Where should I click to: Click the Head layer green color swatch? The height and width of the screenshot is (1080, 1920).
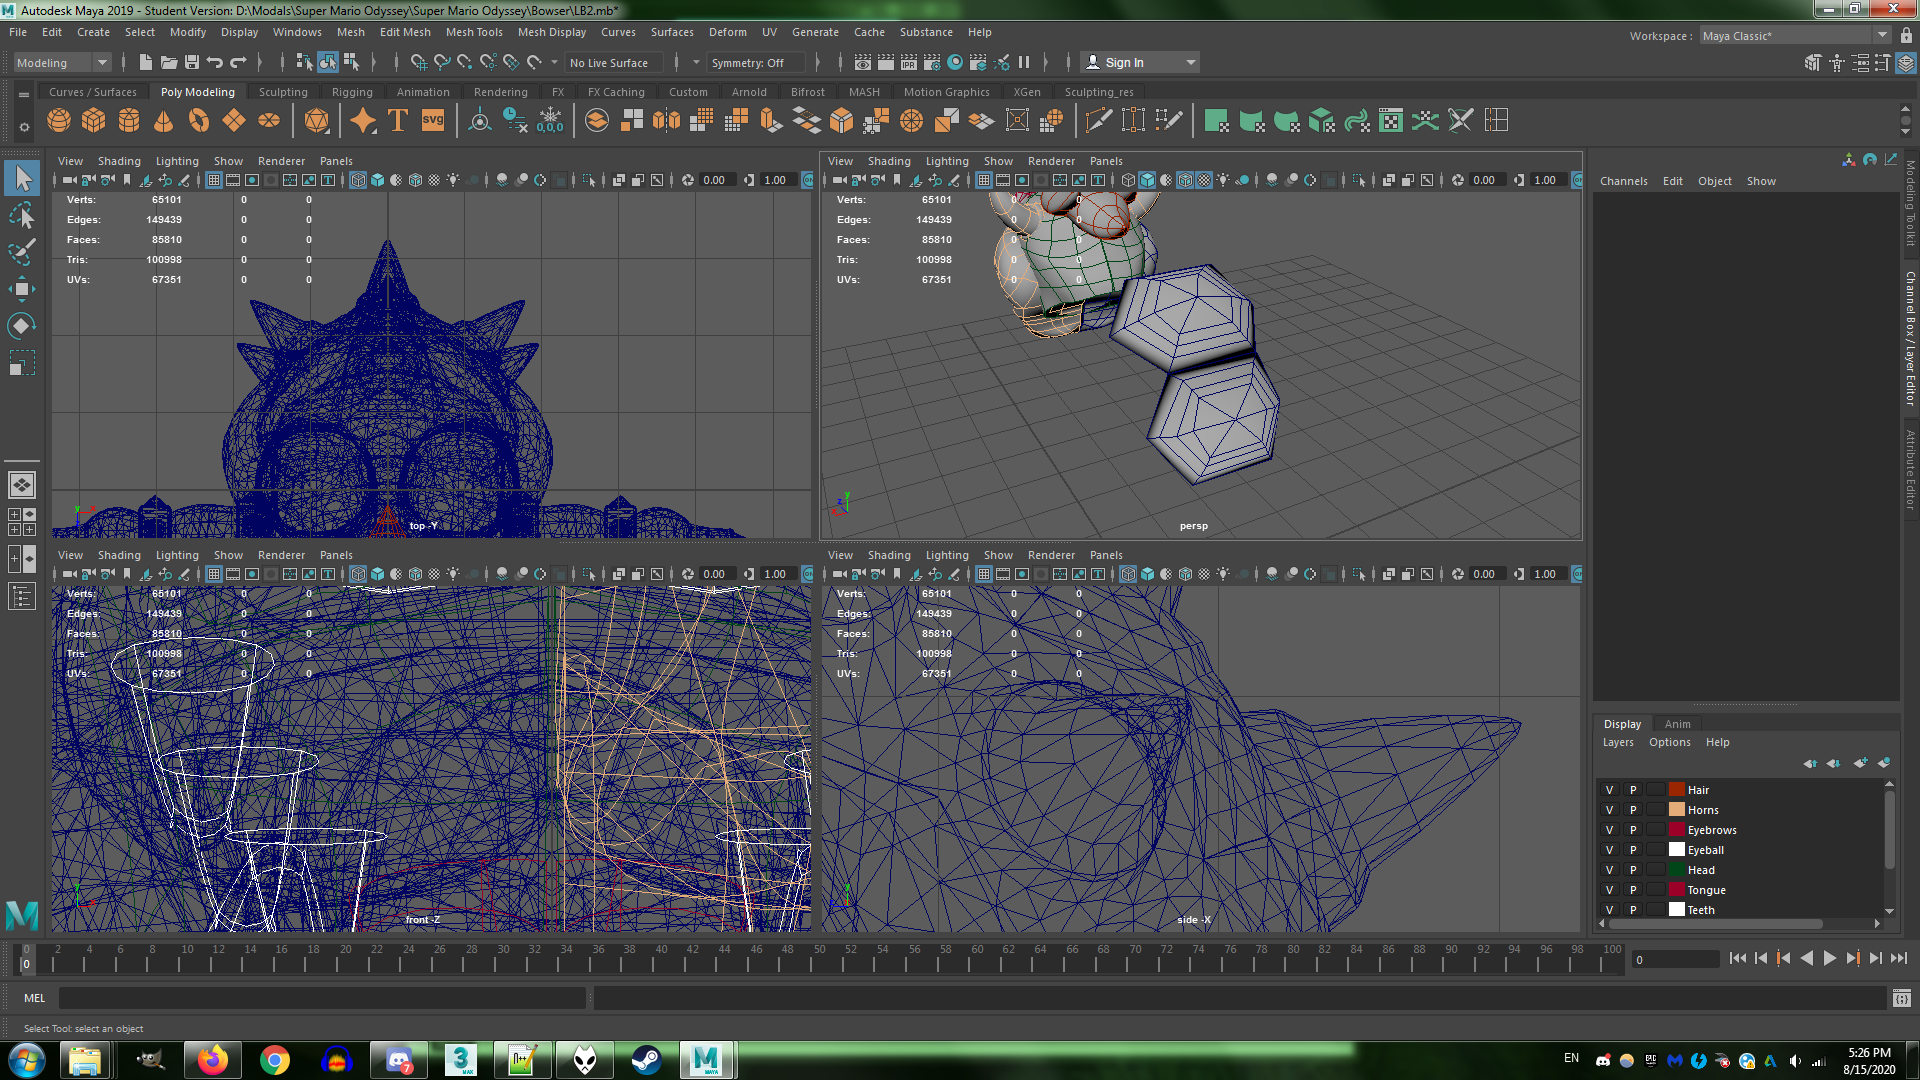pos(1677,870)
